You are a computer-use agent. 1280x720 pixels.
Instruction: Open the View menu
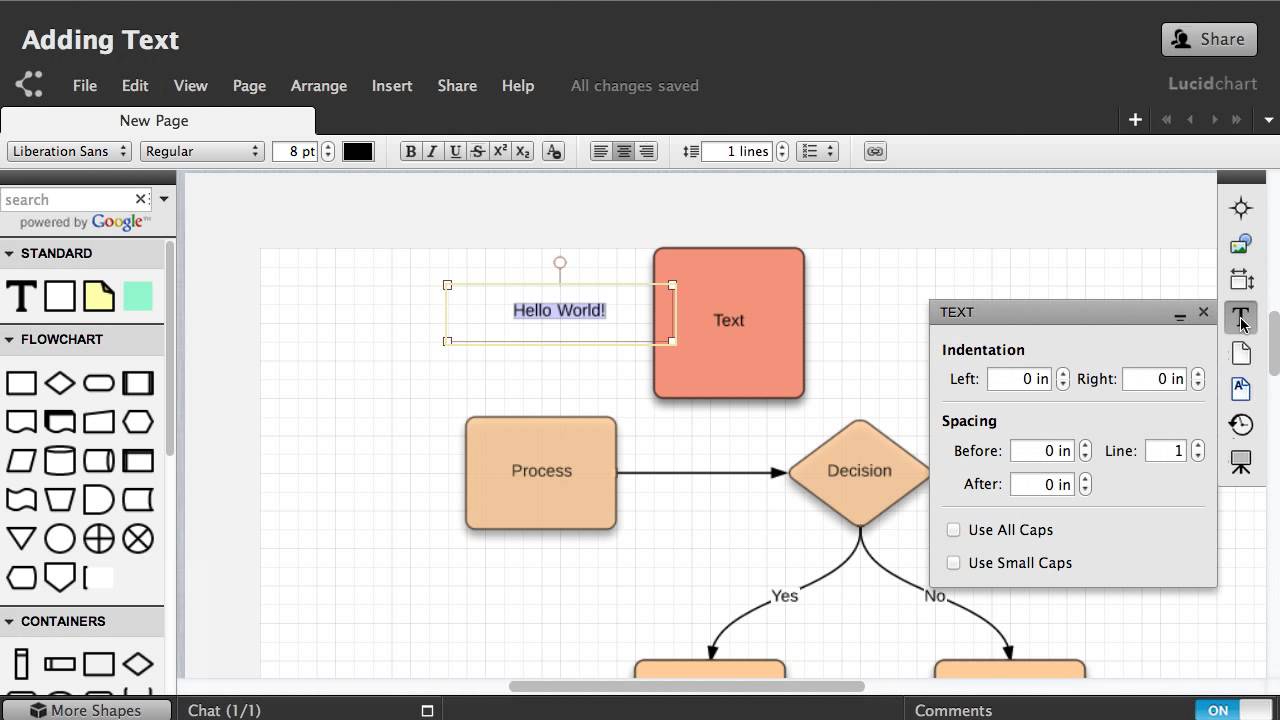coord(190,86)
